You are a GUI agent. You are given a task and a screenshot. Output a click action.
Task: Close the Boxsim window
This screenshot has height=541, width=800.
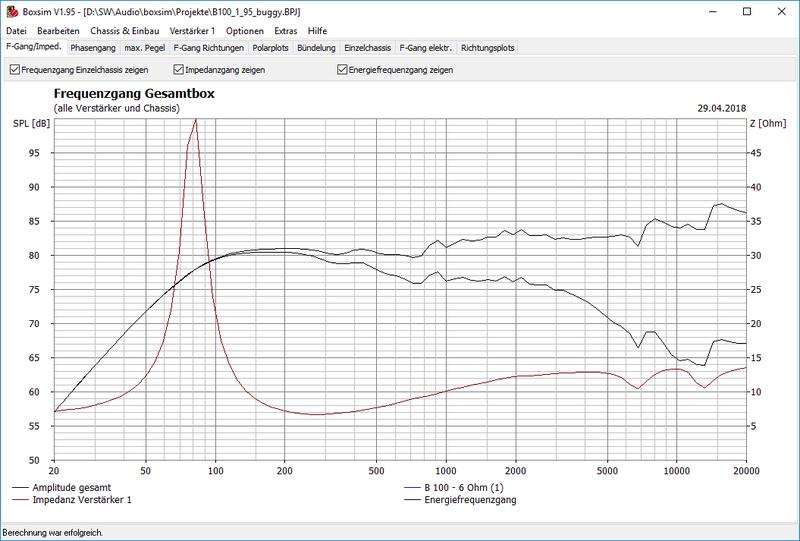pos(781,12)
